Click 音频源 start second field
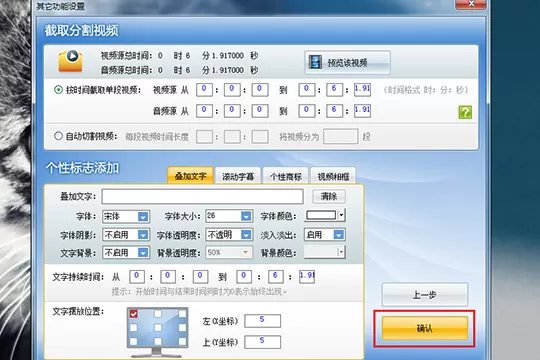Screen dimensions: 540x360 tap(260, 111)
